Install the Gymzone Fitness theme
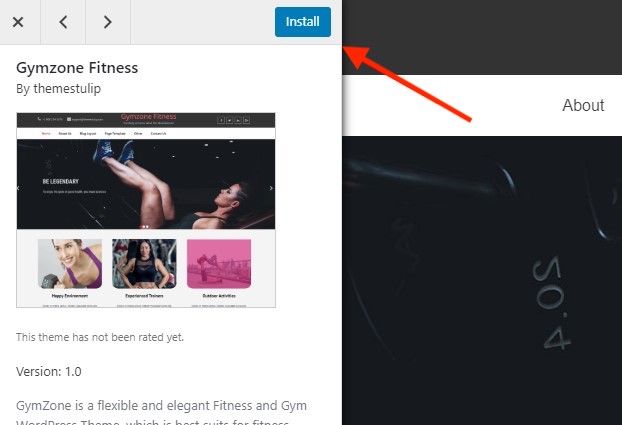Viewport: 622px width, 425px height. [303, 22]
